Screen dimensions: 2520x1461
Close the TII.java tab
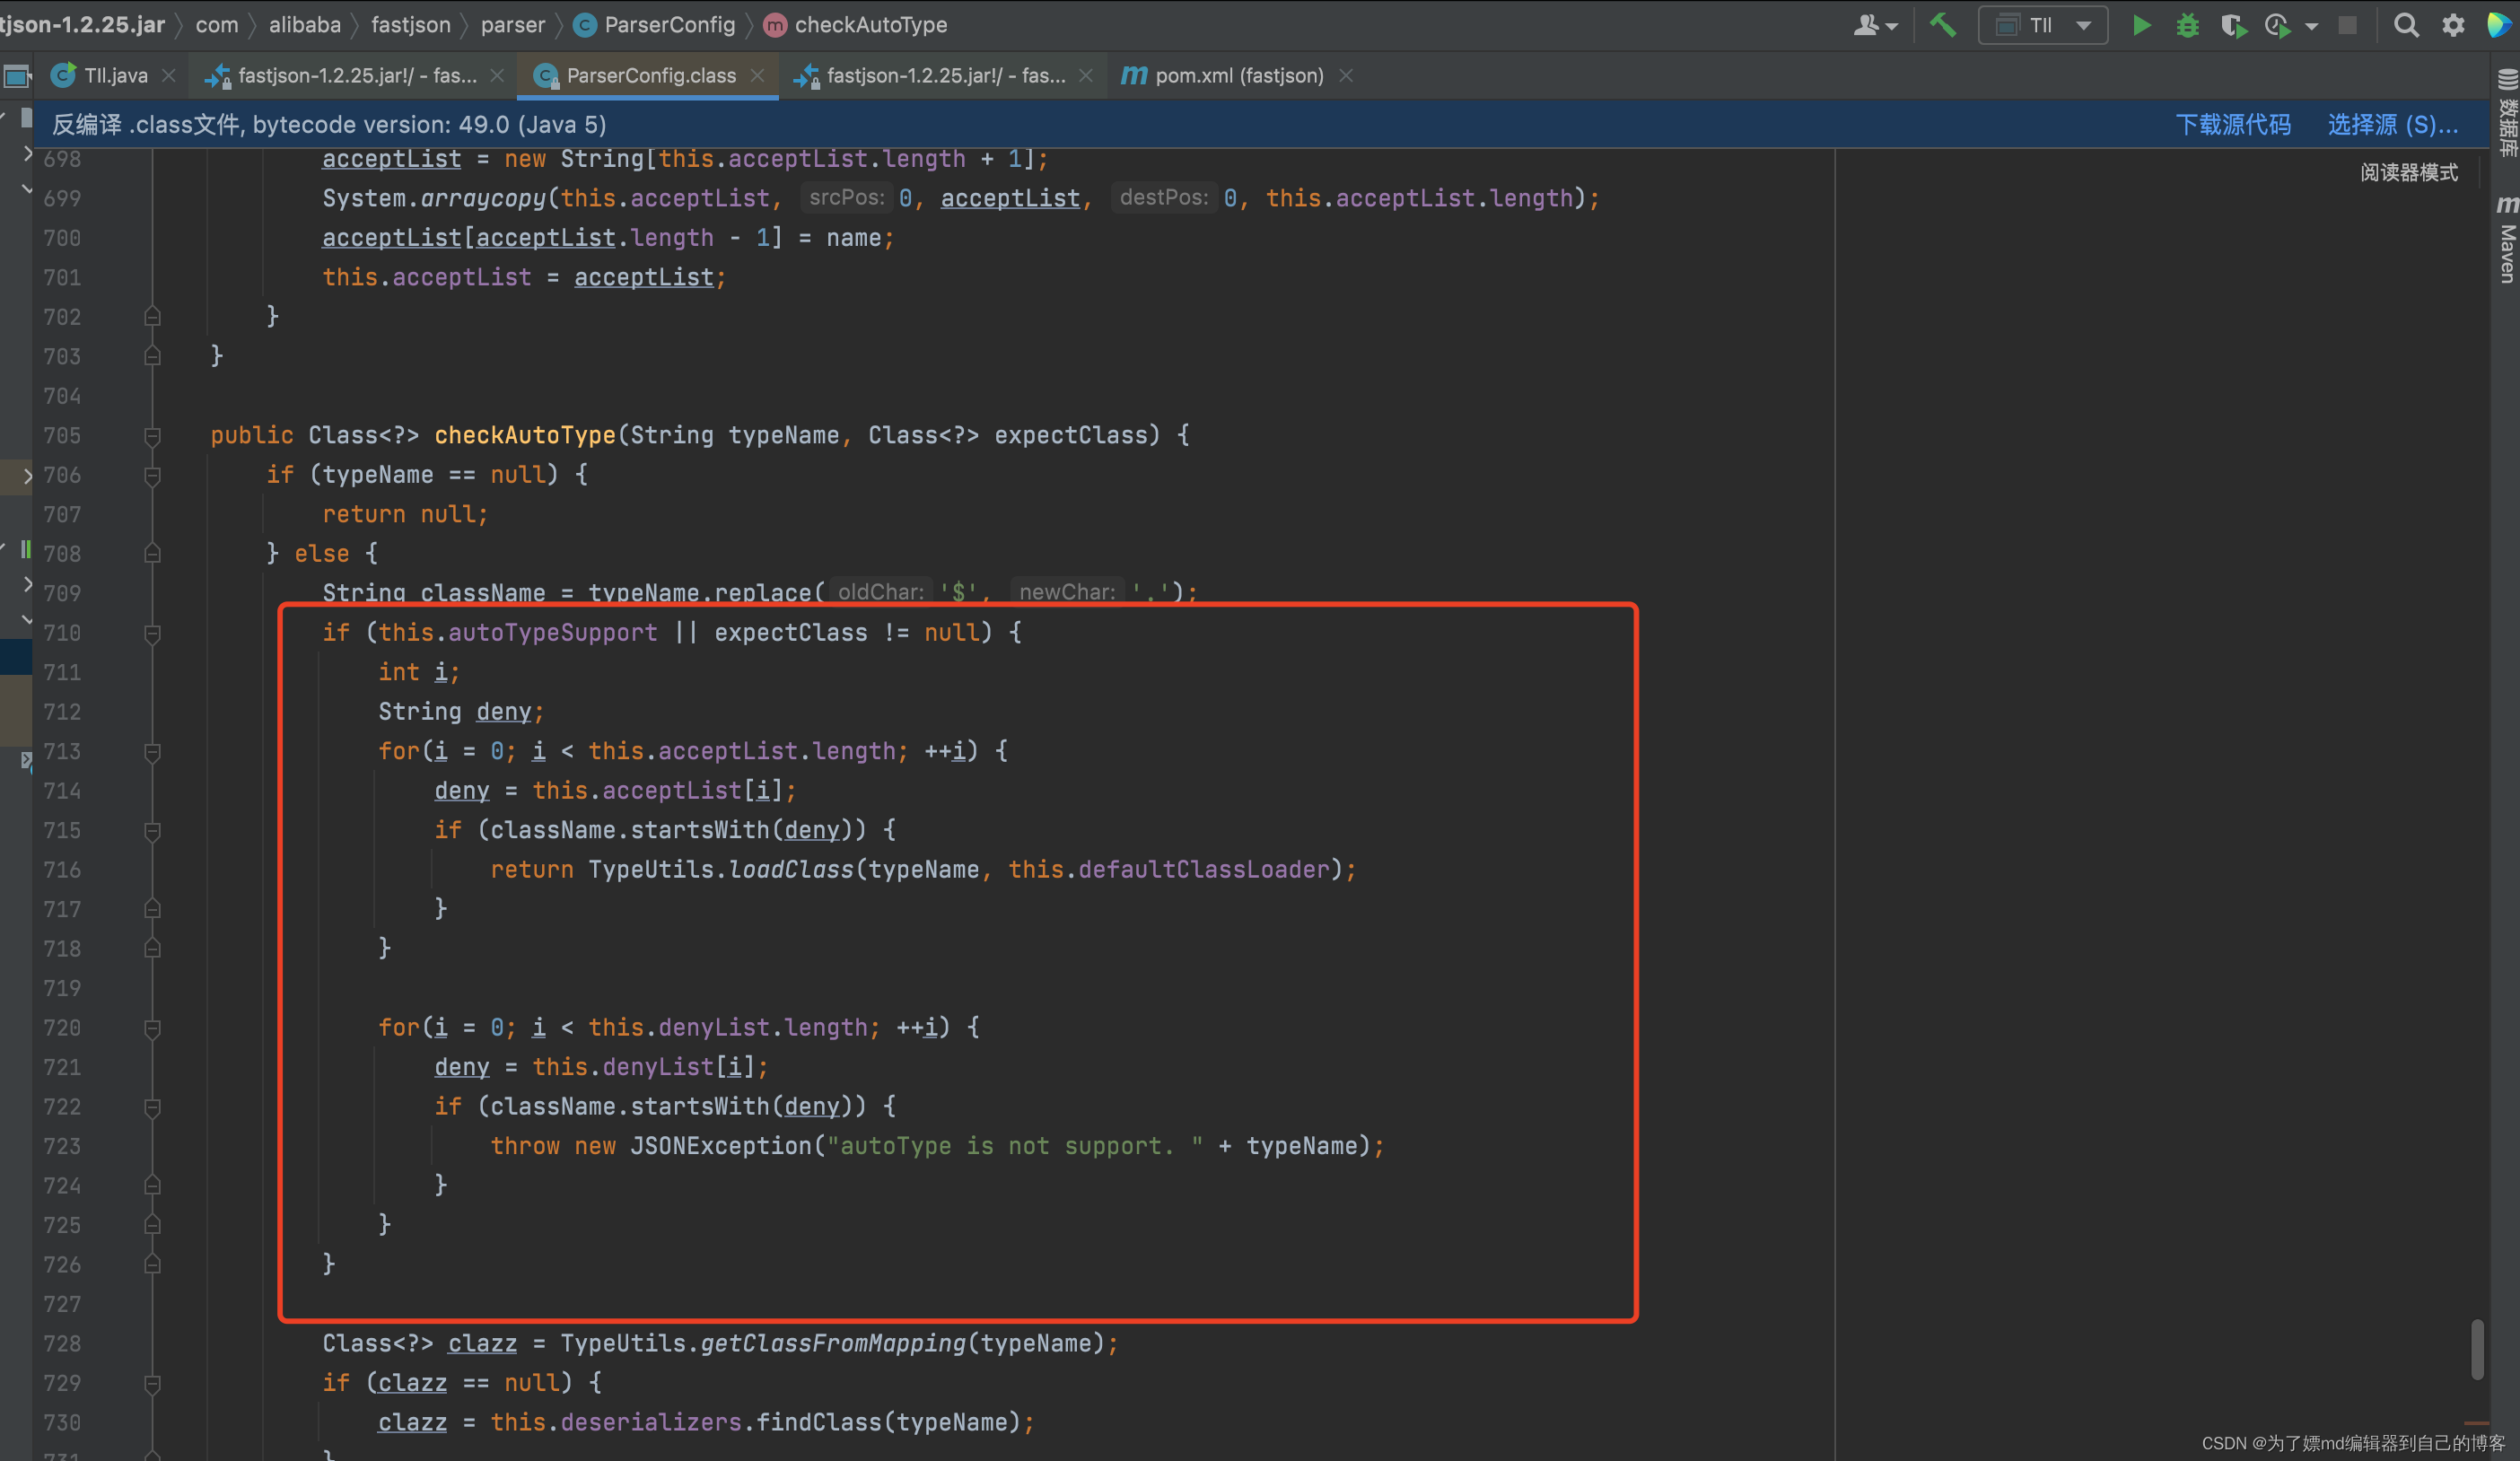[169, 76]
